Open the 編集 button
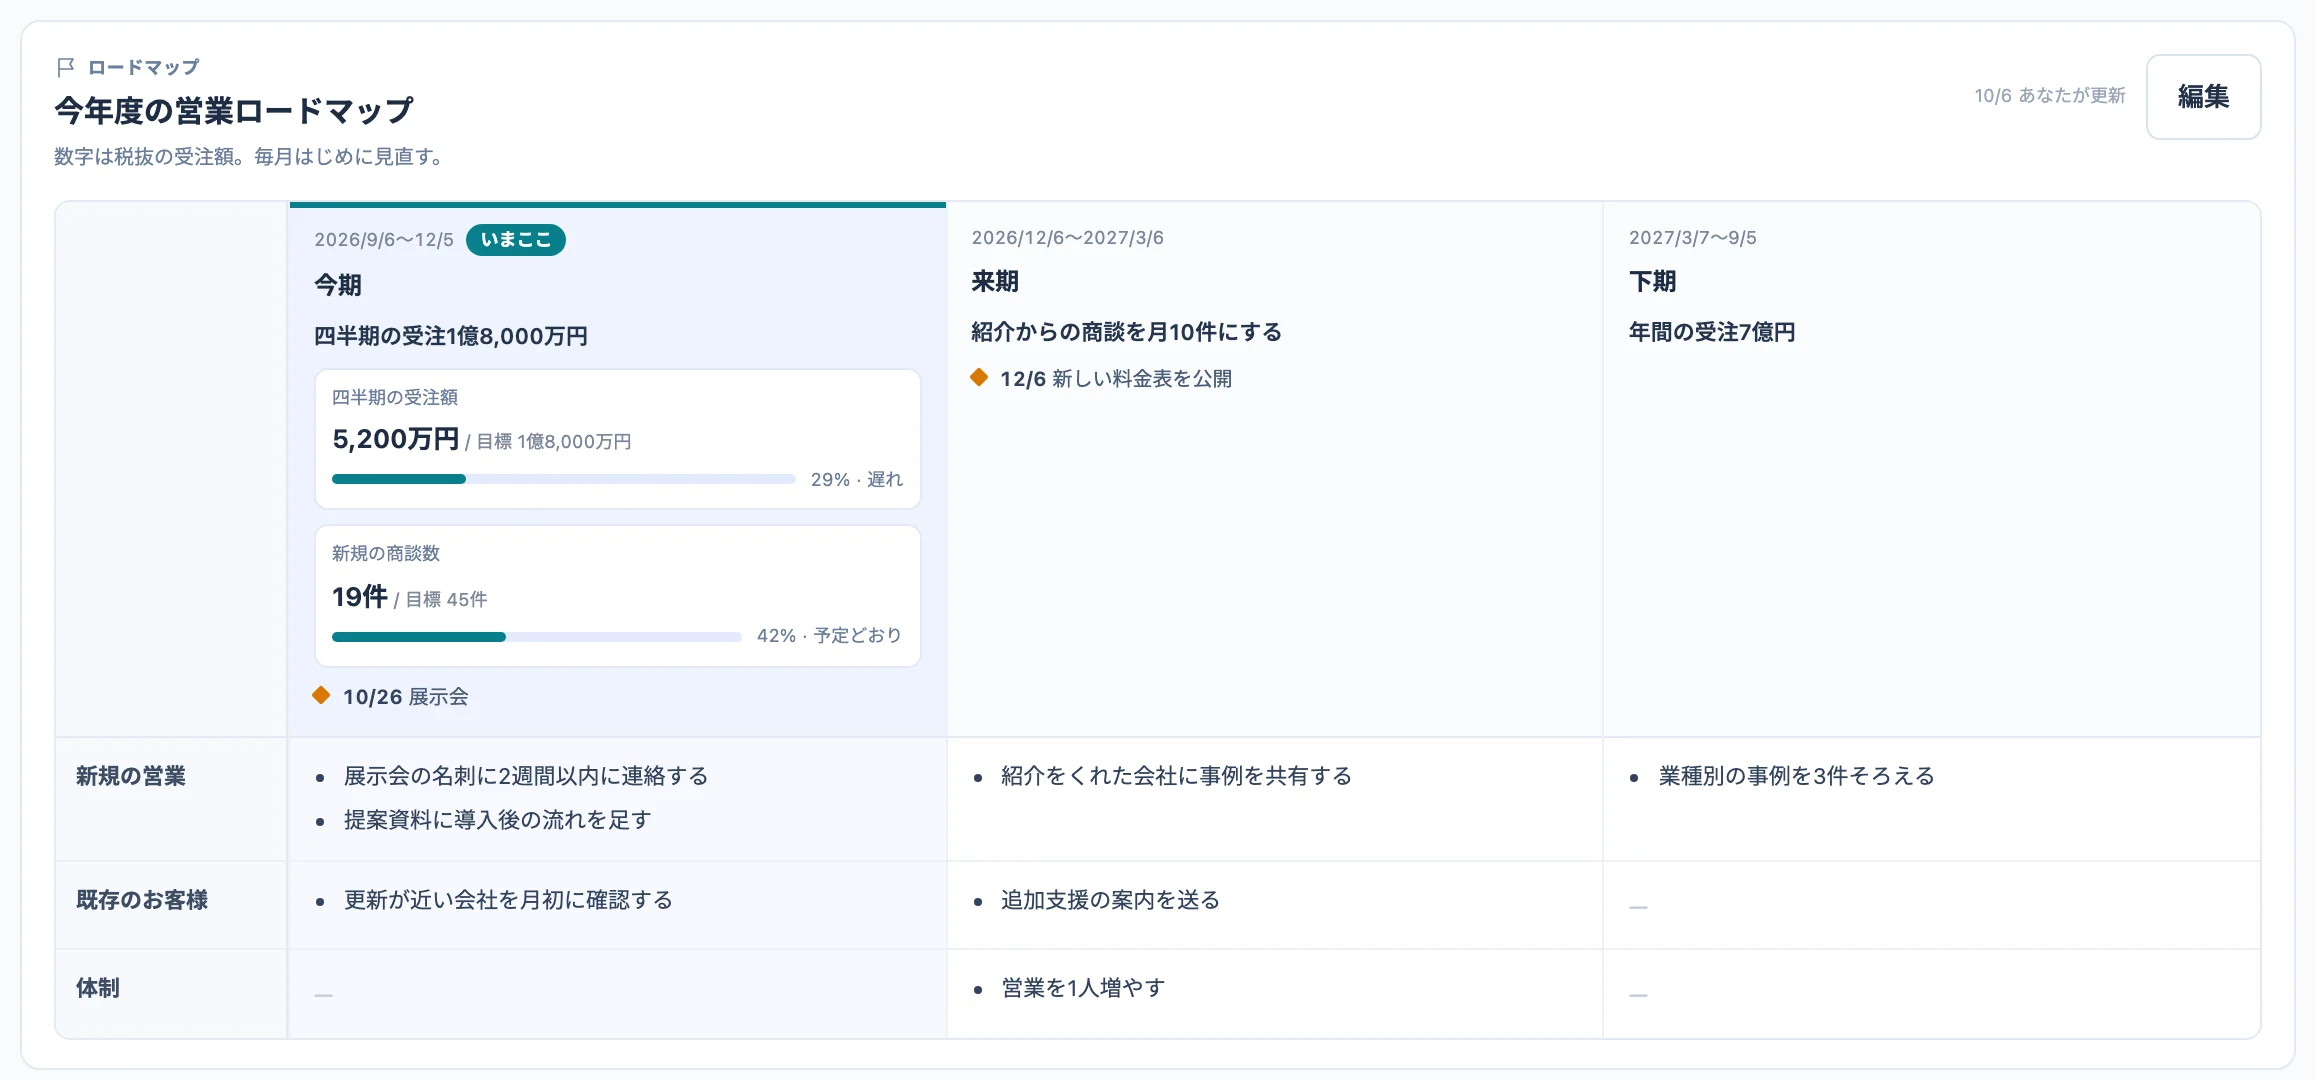Image resolution: width=2316 pixels, height=1080 pixels. pyautogui.click(x=2203, y=96)
